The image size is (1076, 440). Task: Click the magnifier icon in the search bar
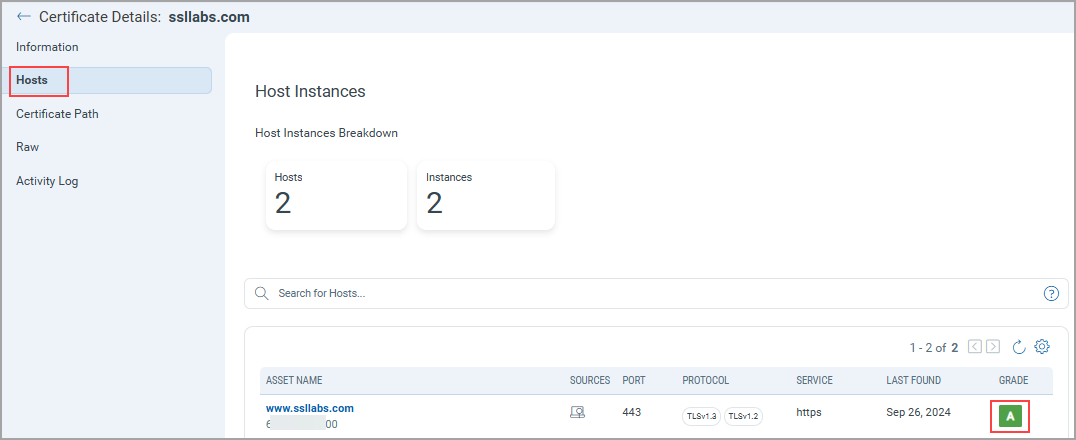(x=261, y=293)
